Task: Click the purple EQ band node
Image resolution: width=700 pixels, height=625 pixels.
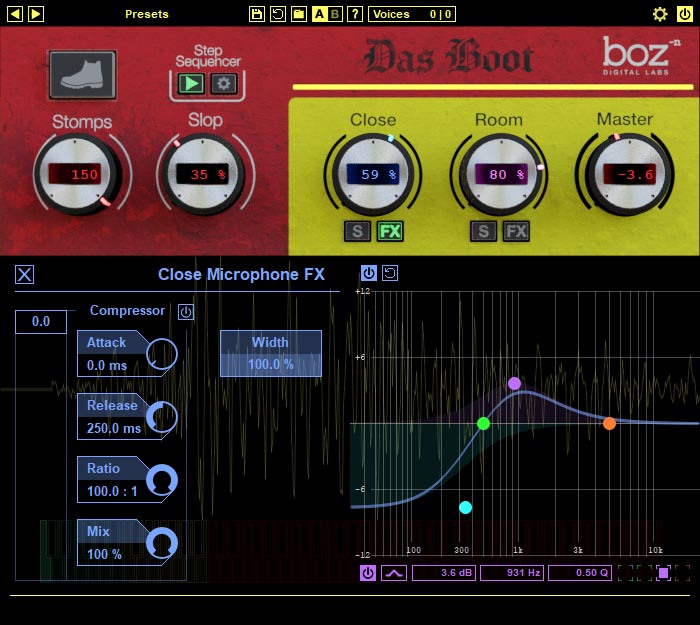Action: point(514,383)
